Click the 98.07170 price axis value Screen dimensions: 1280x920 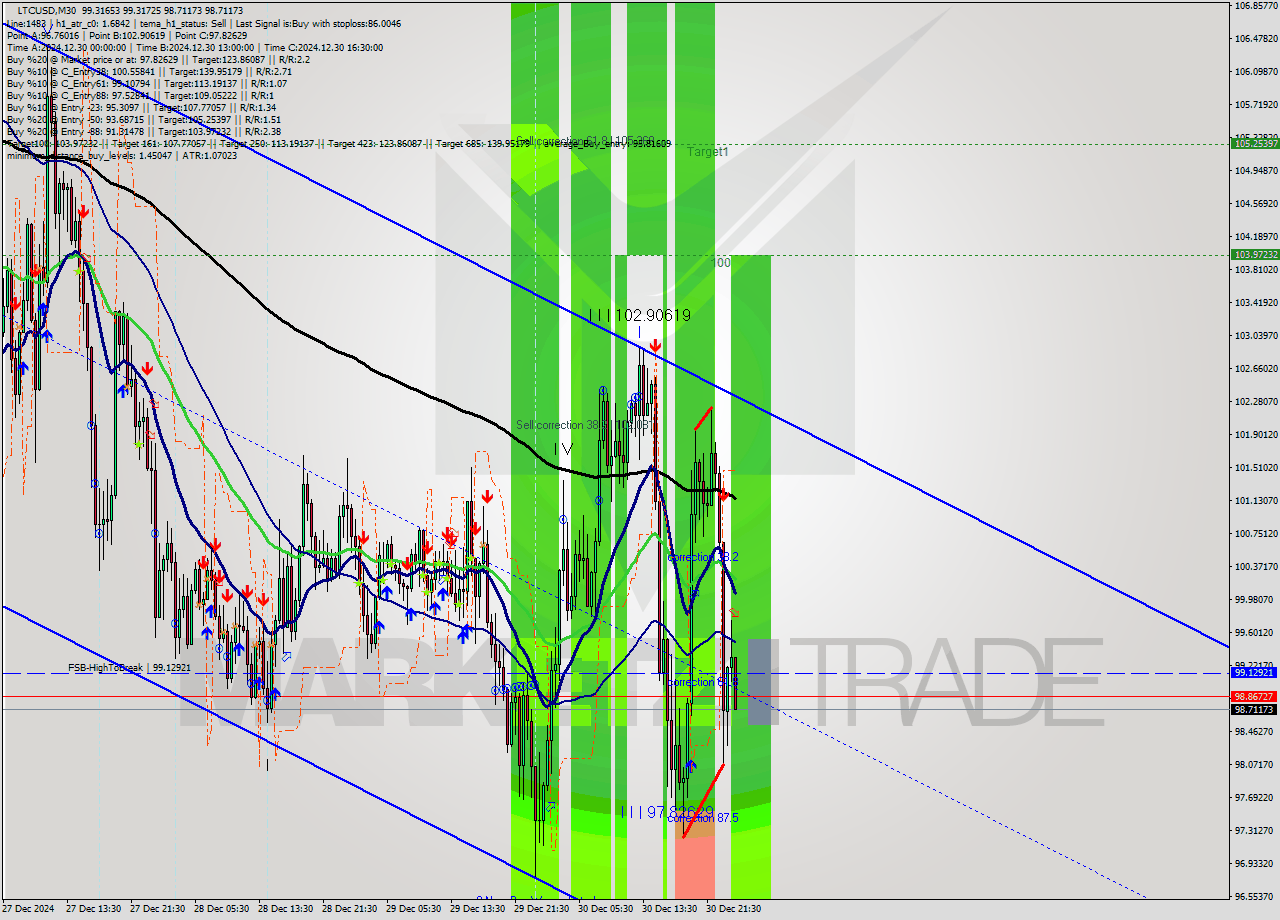pos(1255,764)
